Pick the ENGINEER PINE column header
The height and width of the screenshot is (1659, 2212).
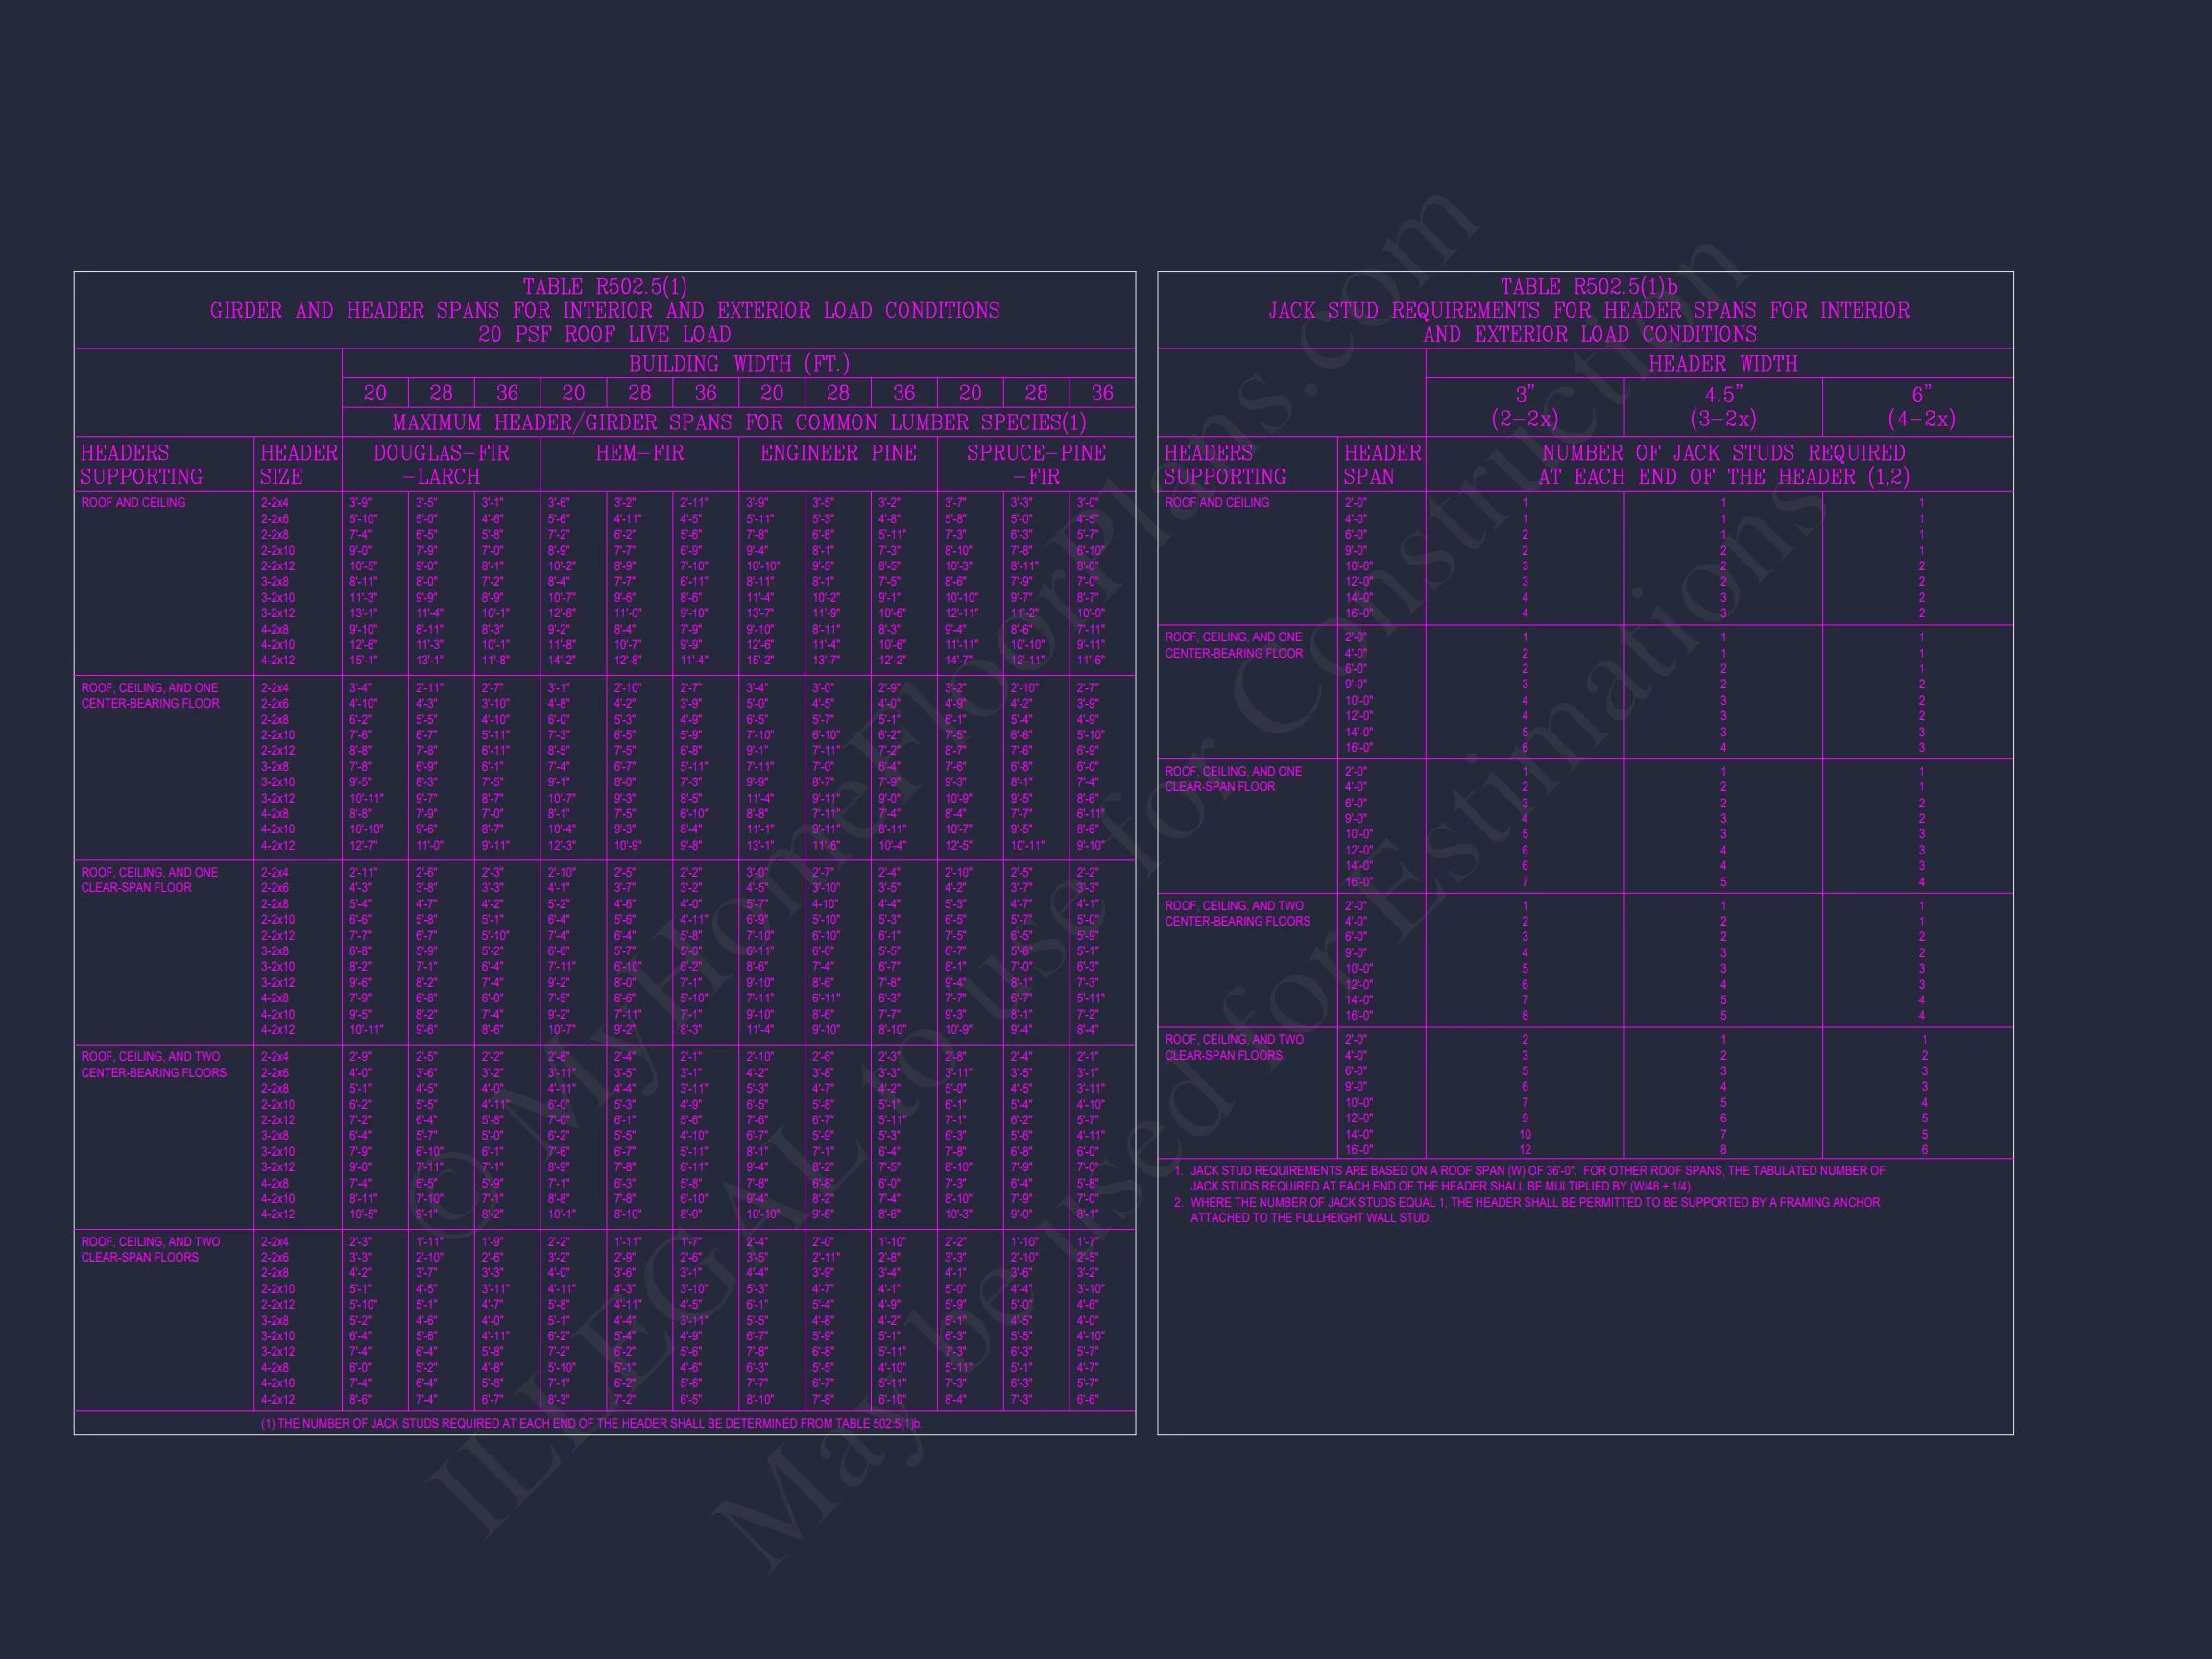click(837, 453)
